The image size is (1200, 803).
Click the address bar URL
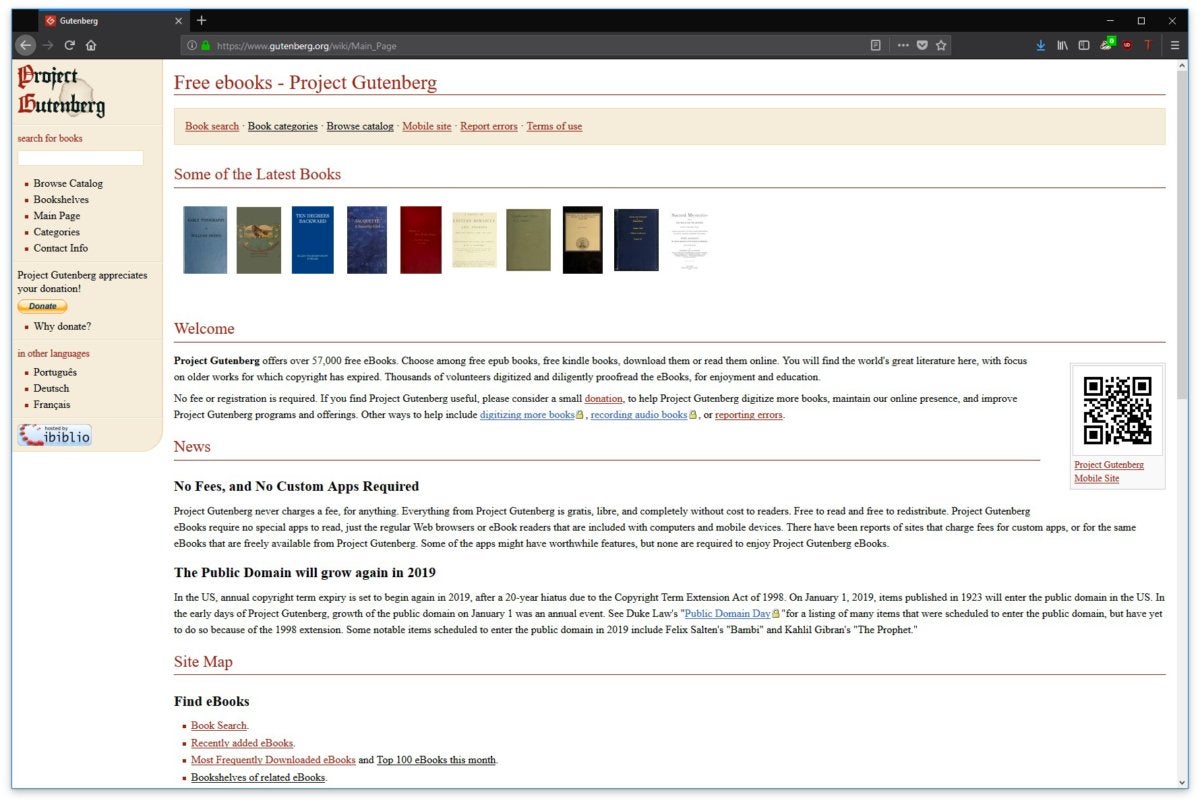pyautogui.click(x=307, y=46)
